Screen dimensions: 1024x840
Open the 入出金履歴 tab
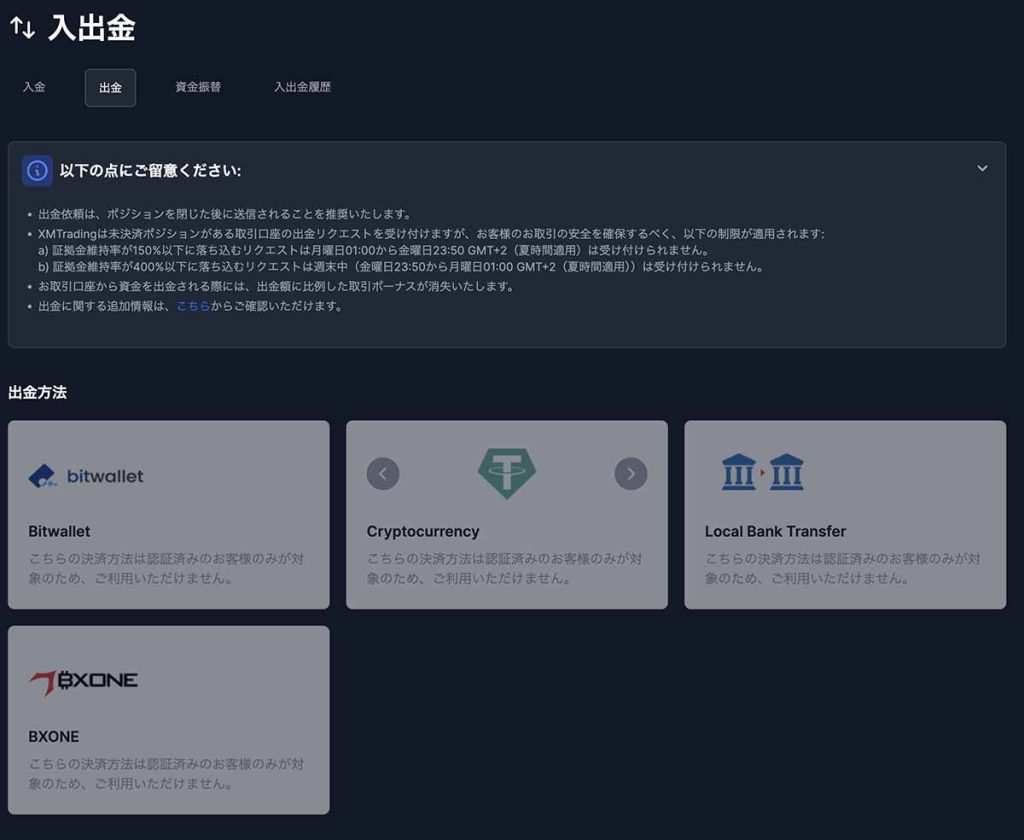coord(304,87)
